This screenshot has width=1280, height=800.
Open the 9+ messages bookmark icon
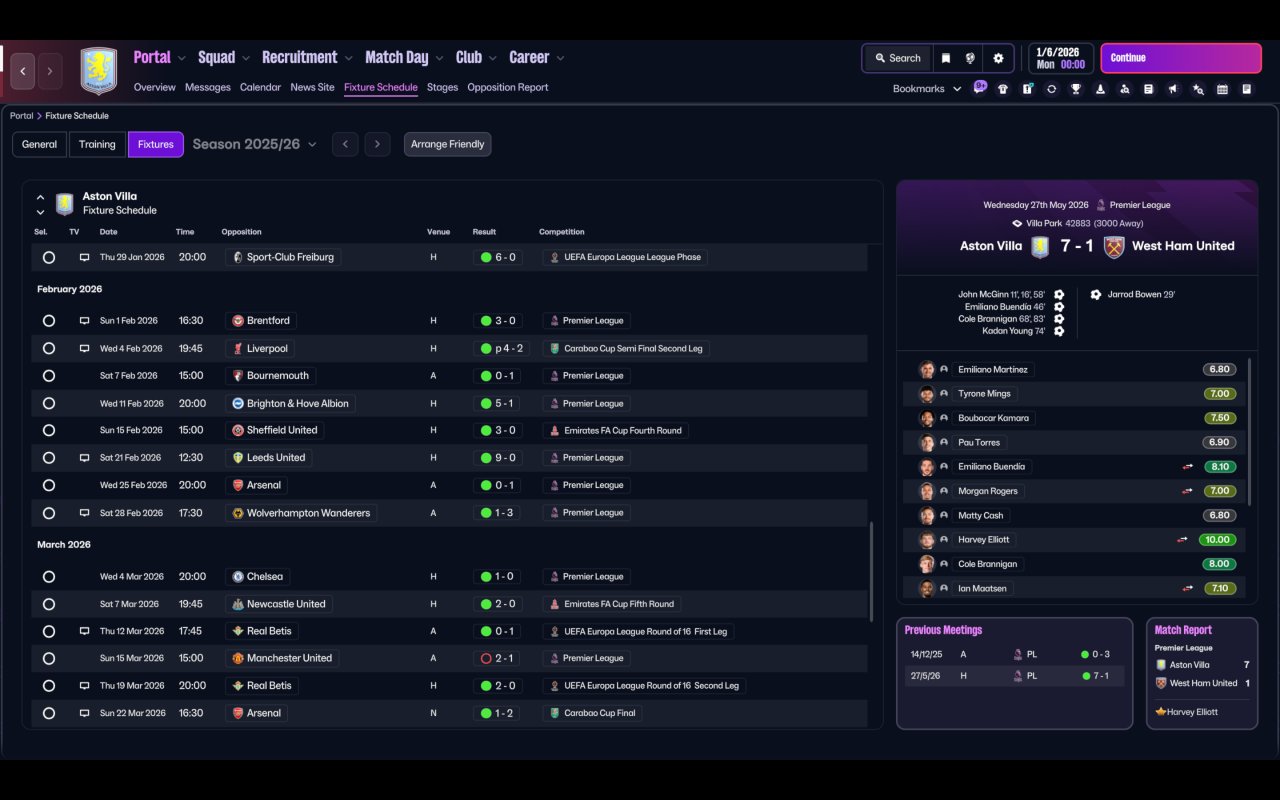tap(980, 88)
